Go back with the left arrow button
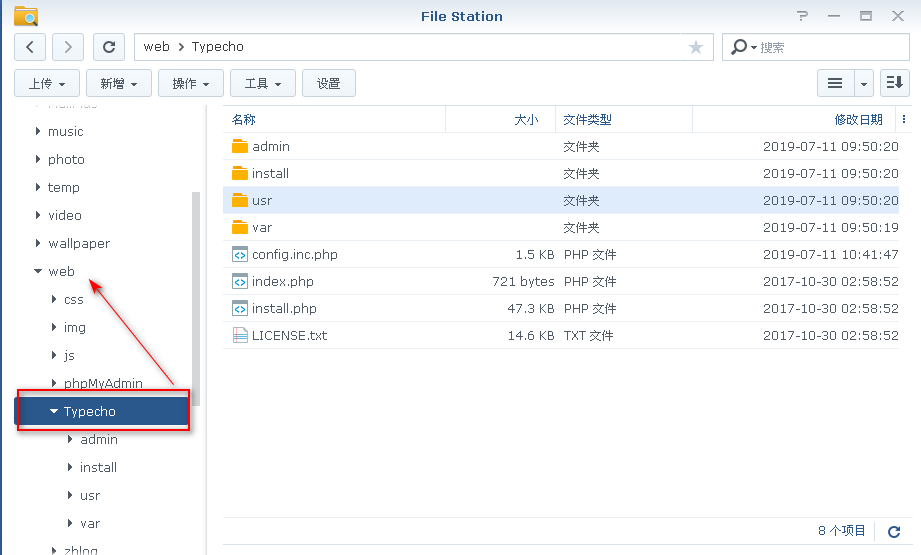Viewport: 921px width, 555px height. tap(30, 47)
